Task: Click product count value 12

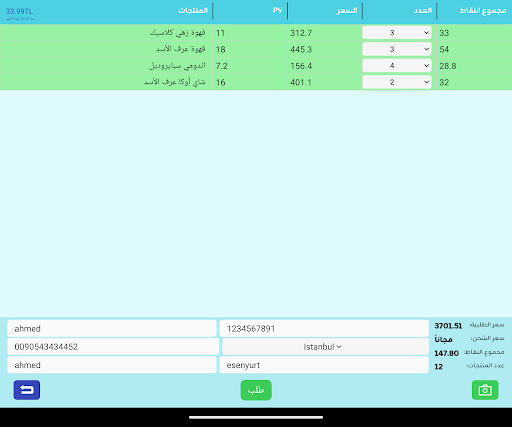Action: click(x=439, y=367)
